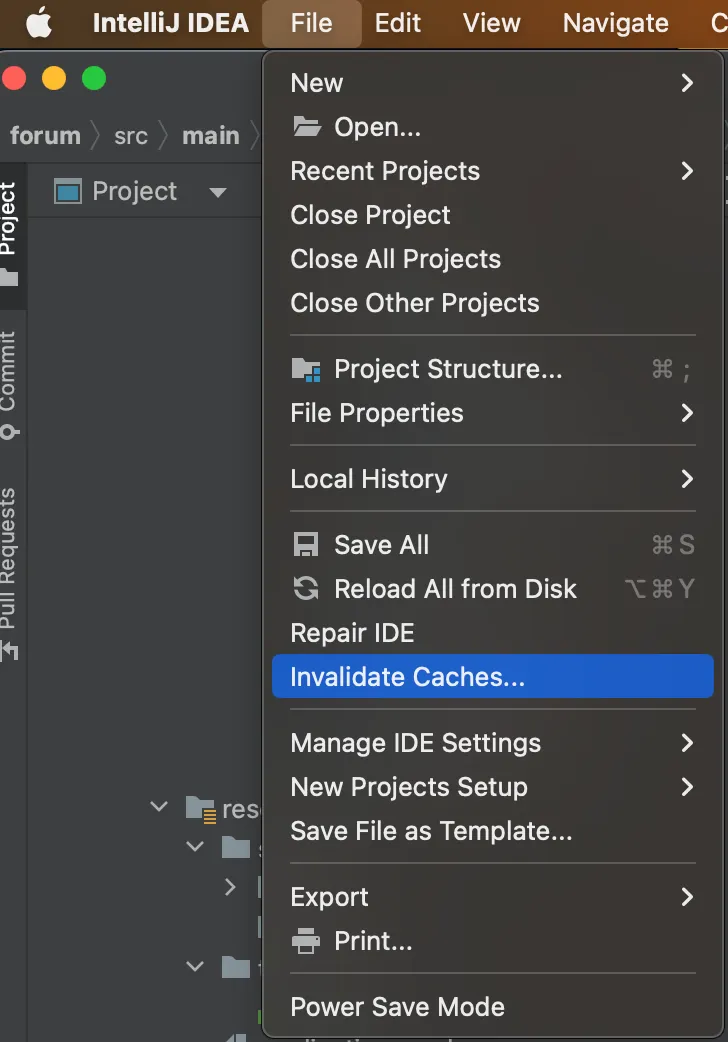Collapse the resources folder in the tree
728x1042 pixels.
click(159, 806)
